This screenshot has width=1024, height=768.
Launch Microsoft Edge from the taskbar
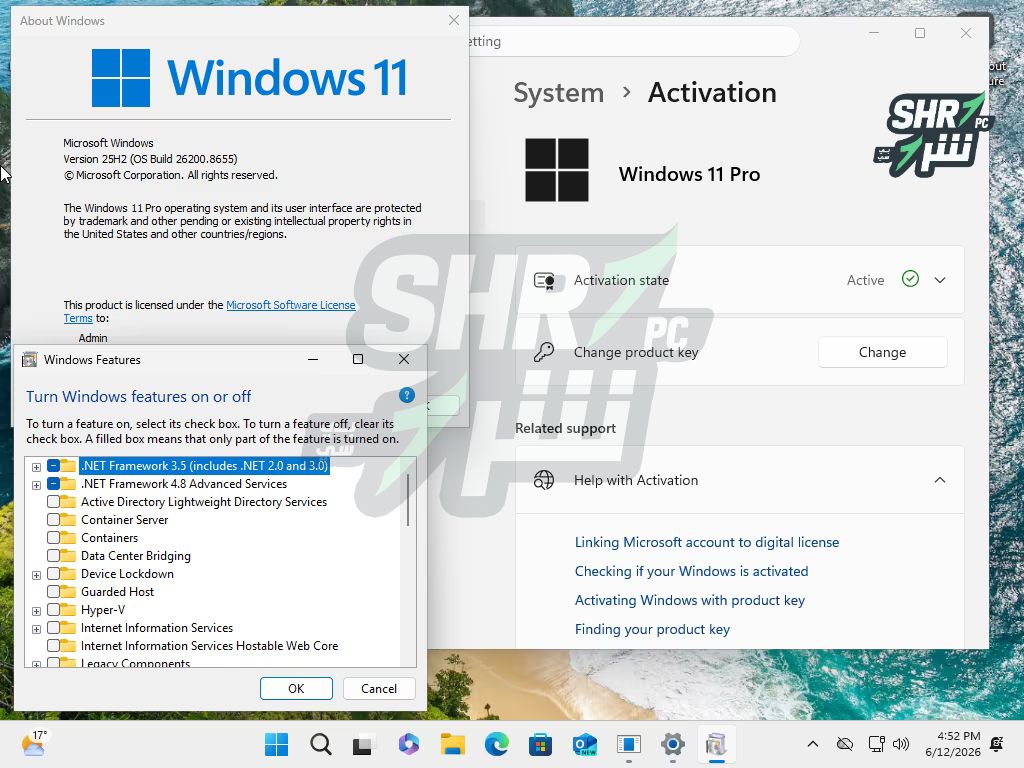497,744
